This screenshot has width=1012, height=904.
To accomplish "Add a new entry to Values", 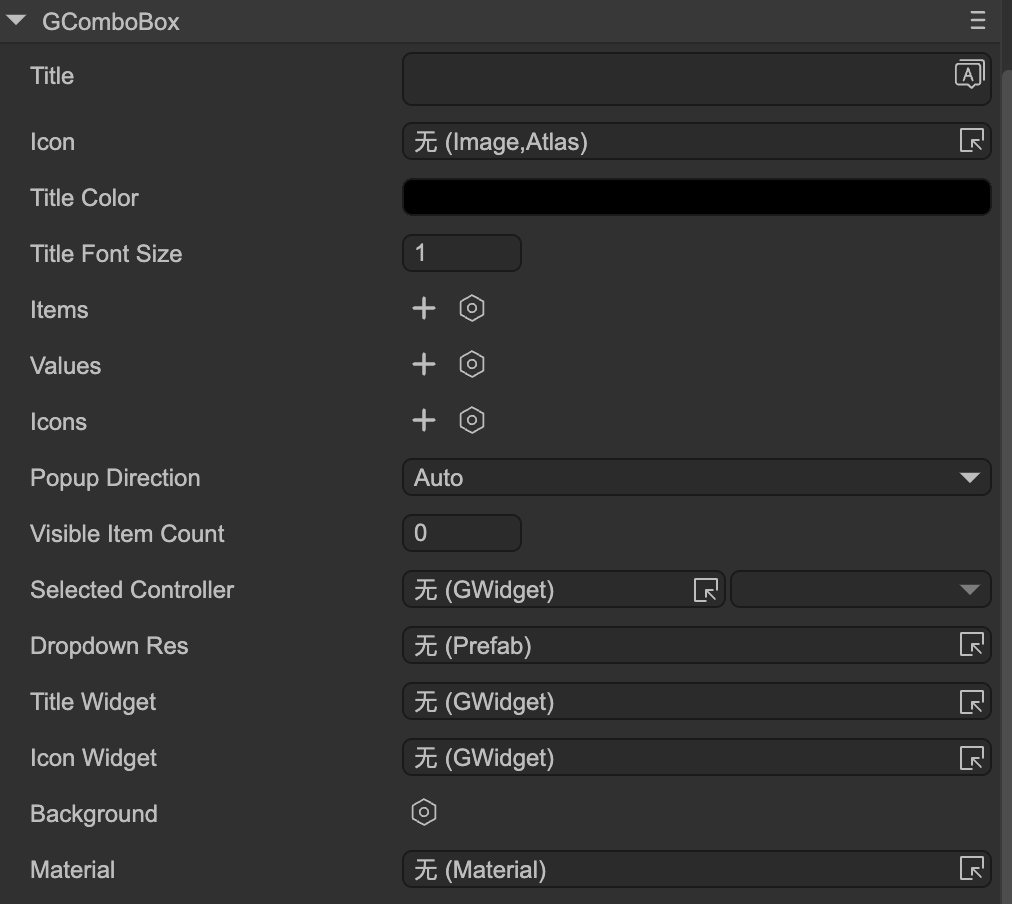I will point(424,364).
